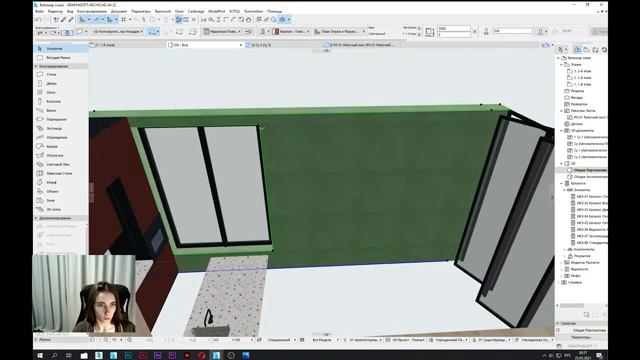Open Windows Start menu
The image size is (640, 360).
(40, 356)
